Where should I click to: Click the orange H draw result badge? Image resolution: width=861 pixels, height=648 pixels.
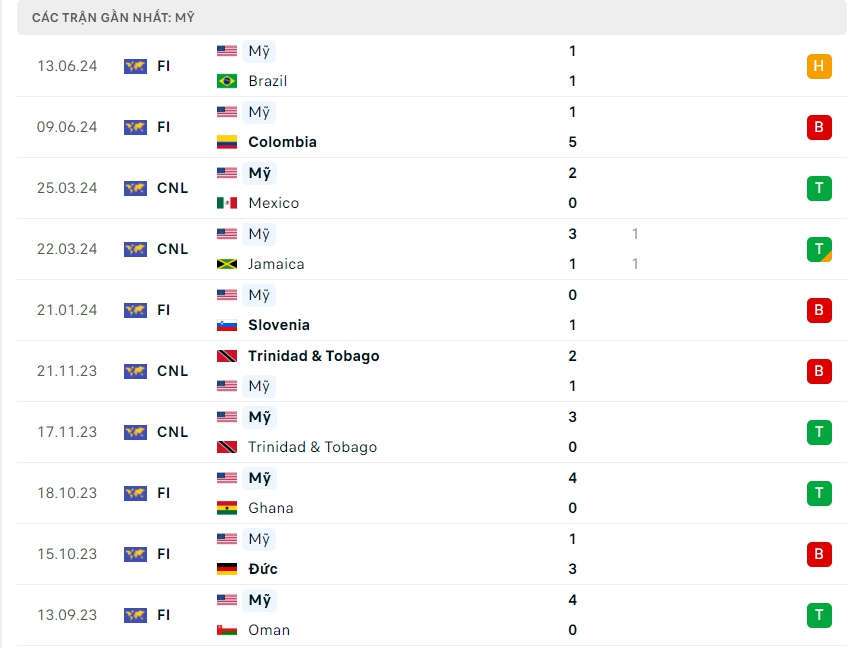(x=819, y=66)
